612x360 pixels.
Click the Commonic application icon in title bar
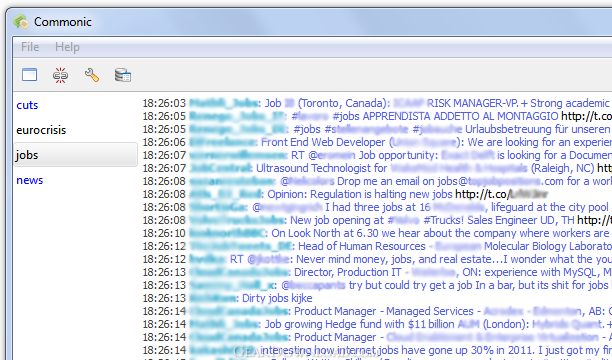(21, 22)
